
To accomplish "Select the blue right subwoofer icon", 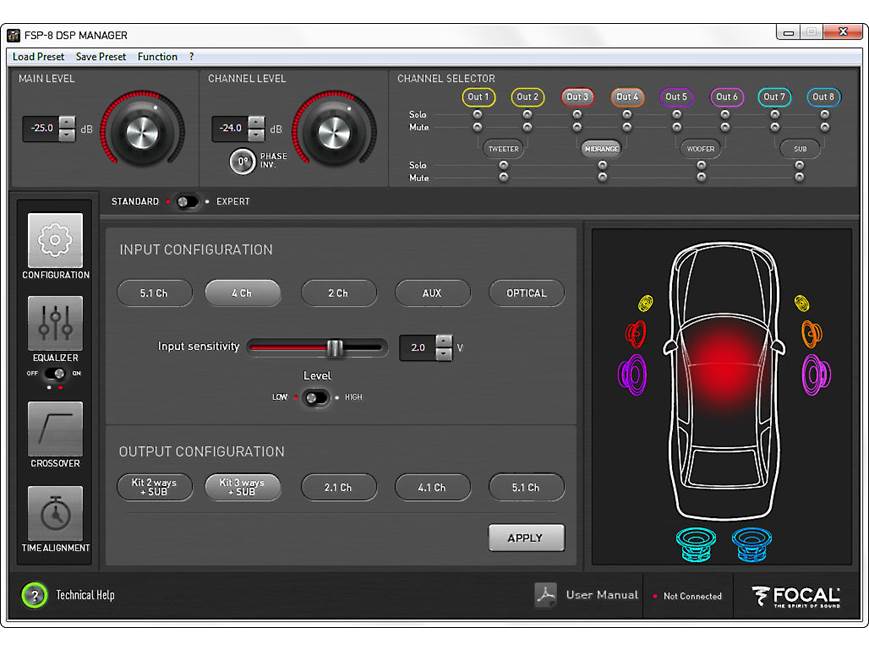I will [x=752, y=544].
